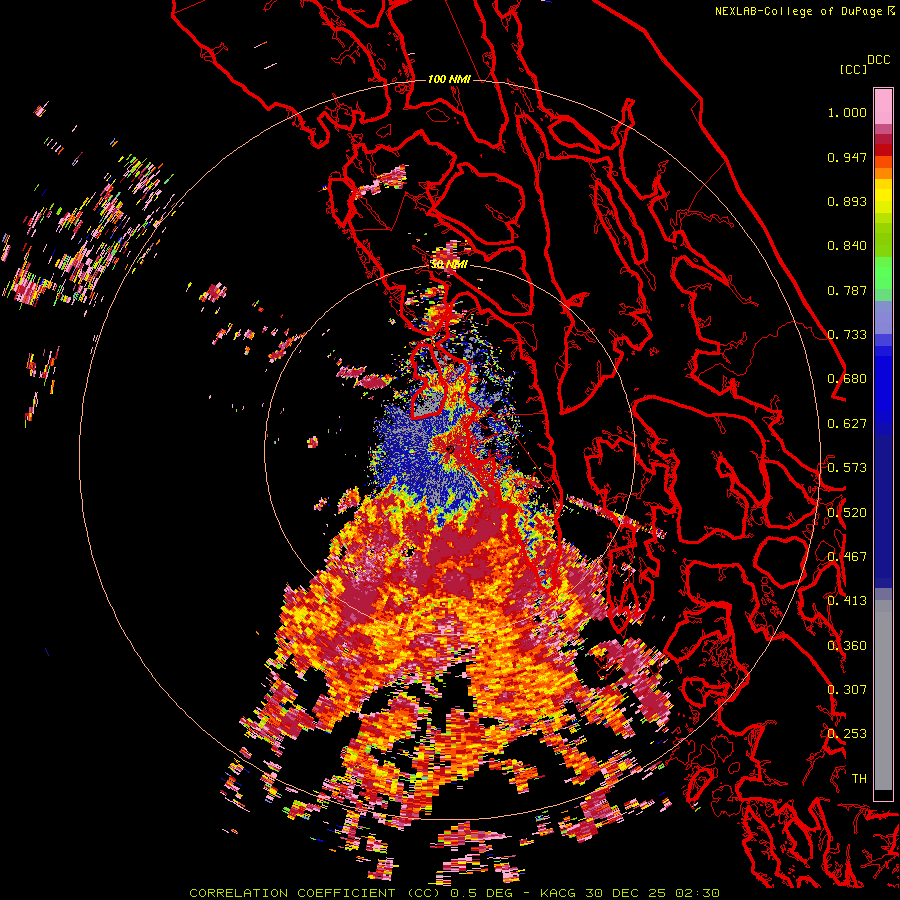Screen dimensions: 900x900
Task: Click the 0.893 legend value
Action: click(847, 201)
